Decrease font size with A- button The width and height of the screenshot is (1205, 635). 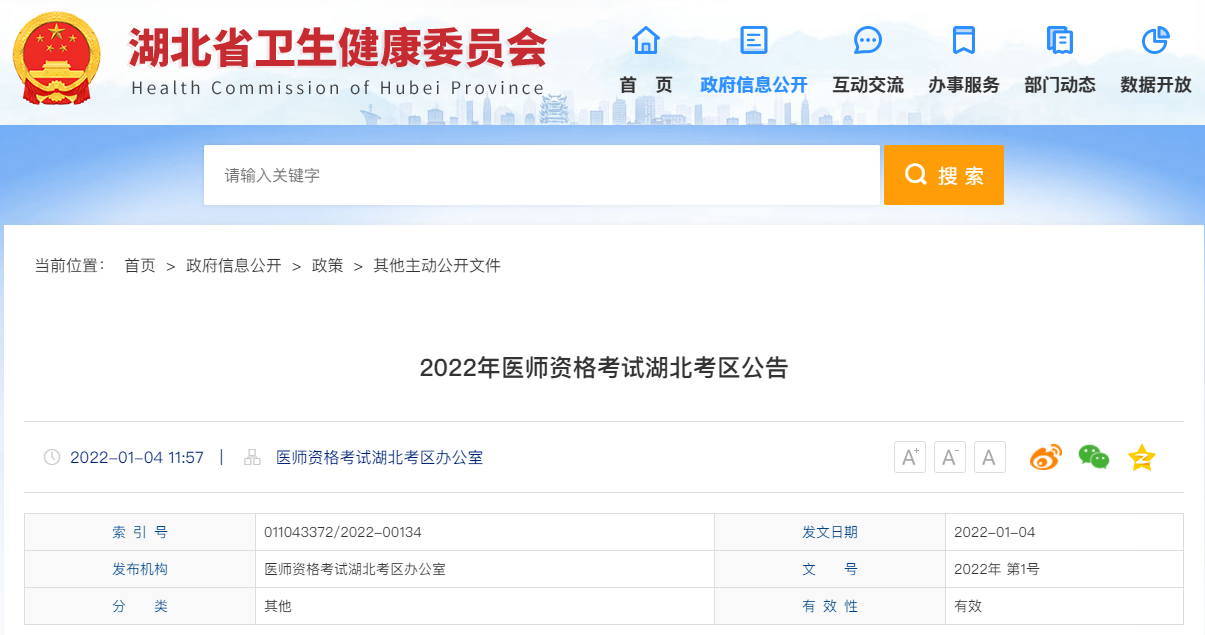(x=950, y=457)
